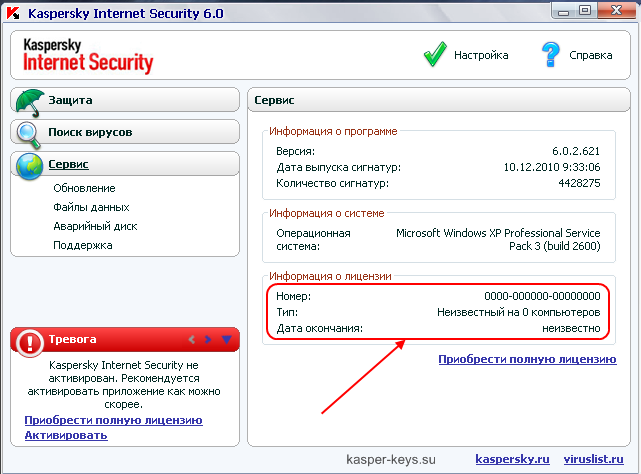Collapse the Тревога panel with down triangle
The width and height of the screenshot is (641, 474).
tap(227, 340)
